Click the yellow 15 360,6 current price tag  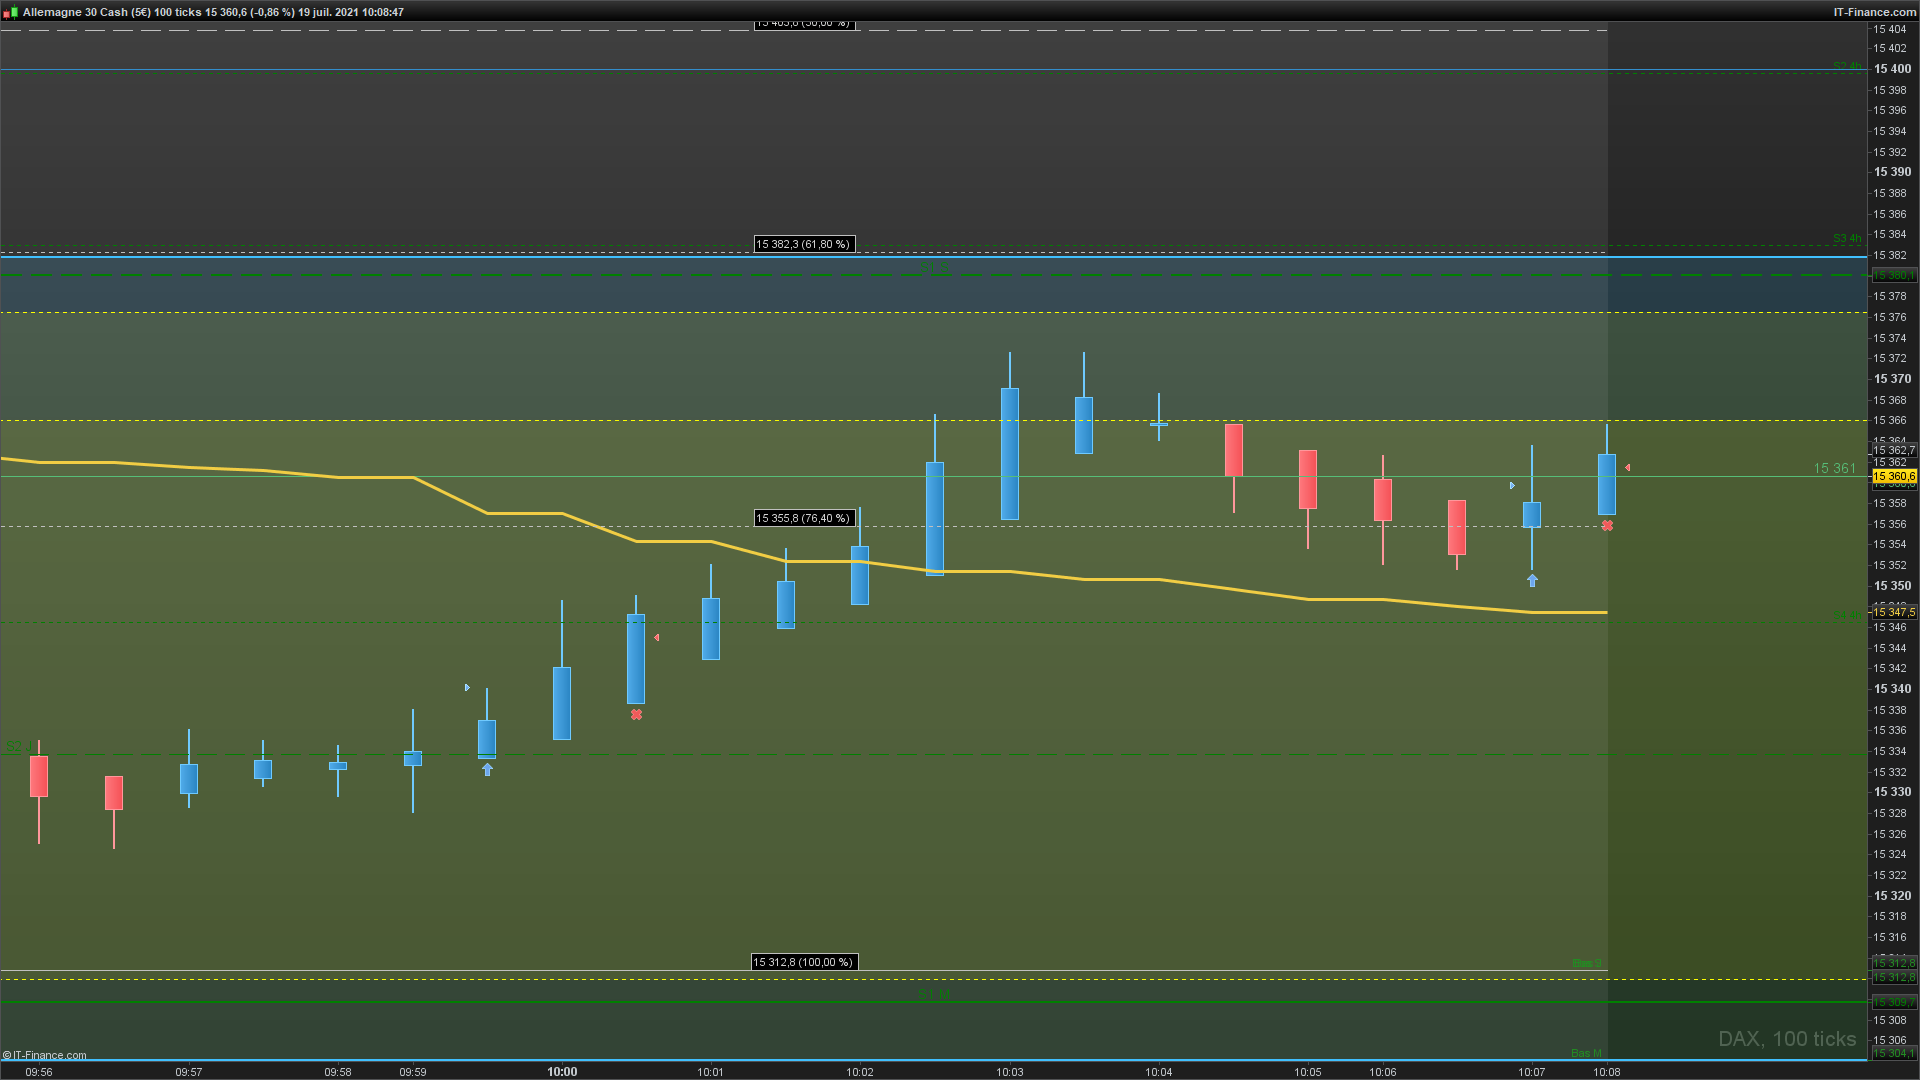[1893, 477]
